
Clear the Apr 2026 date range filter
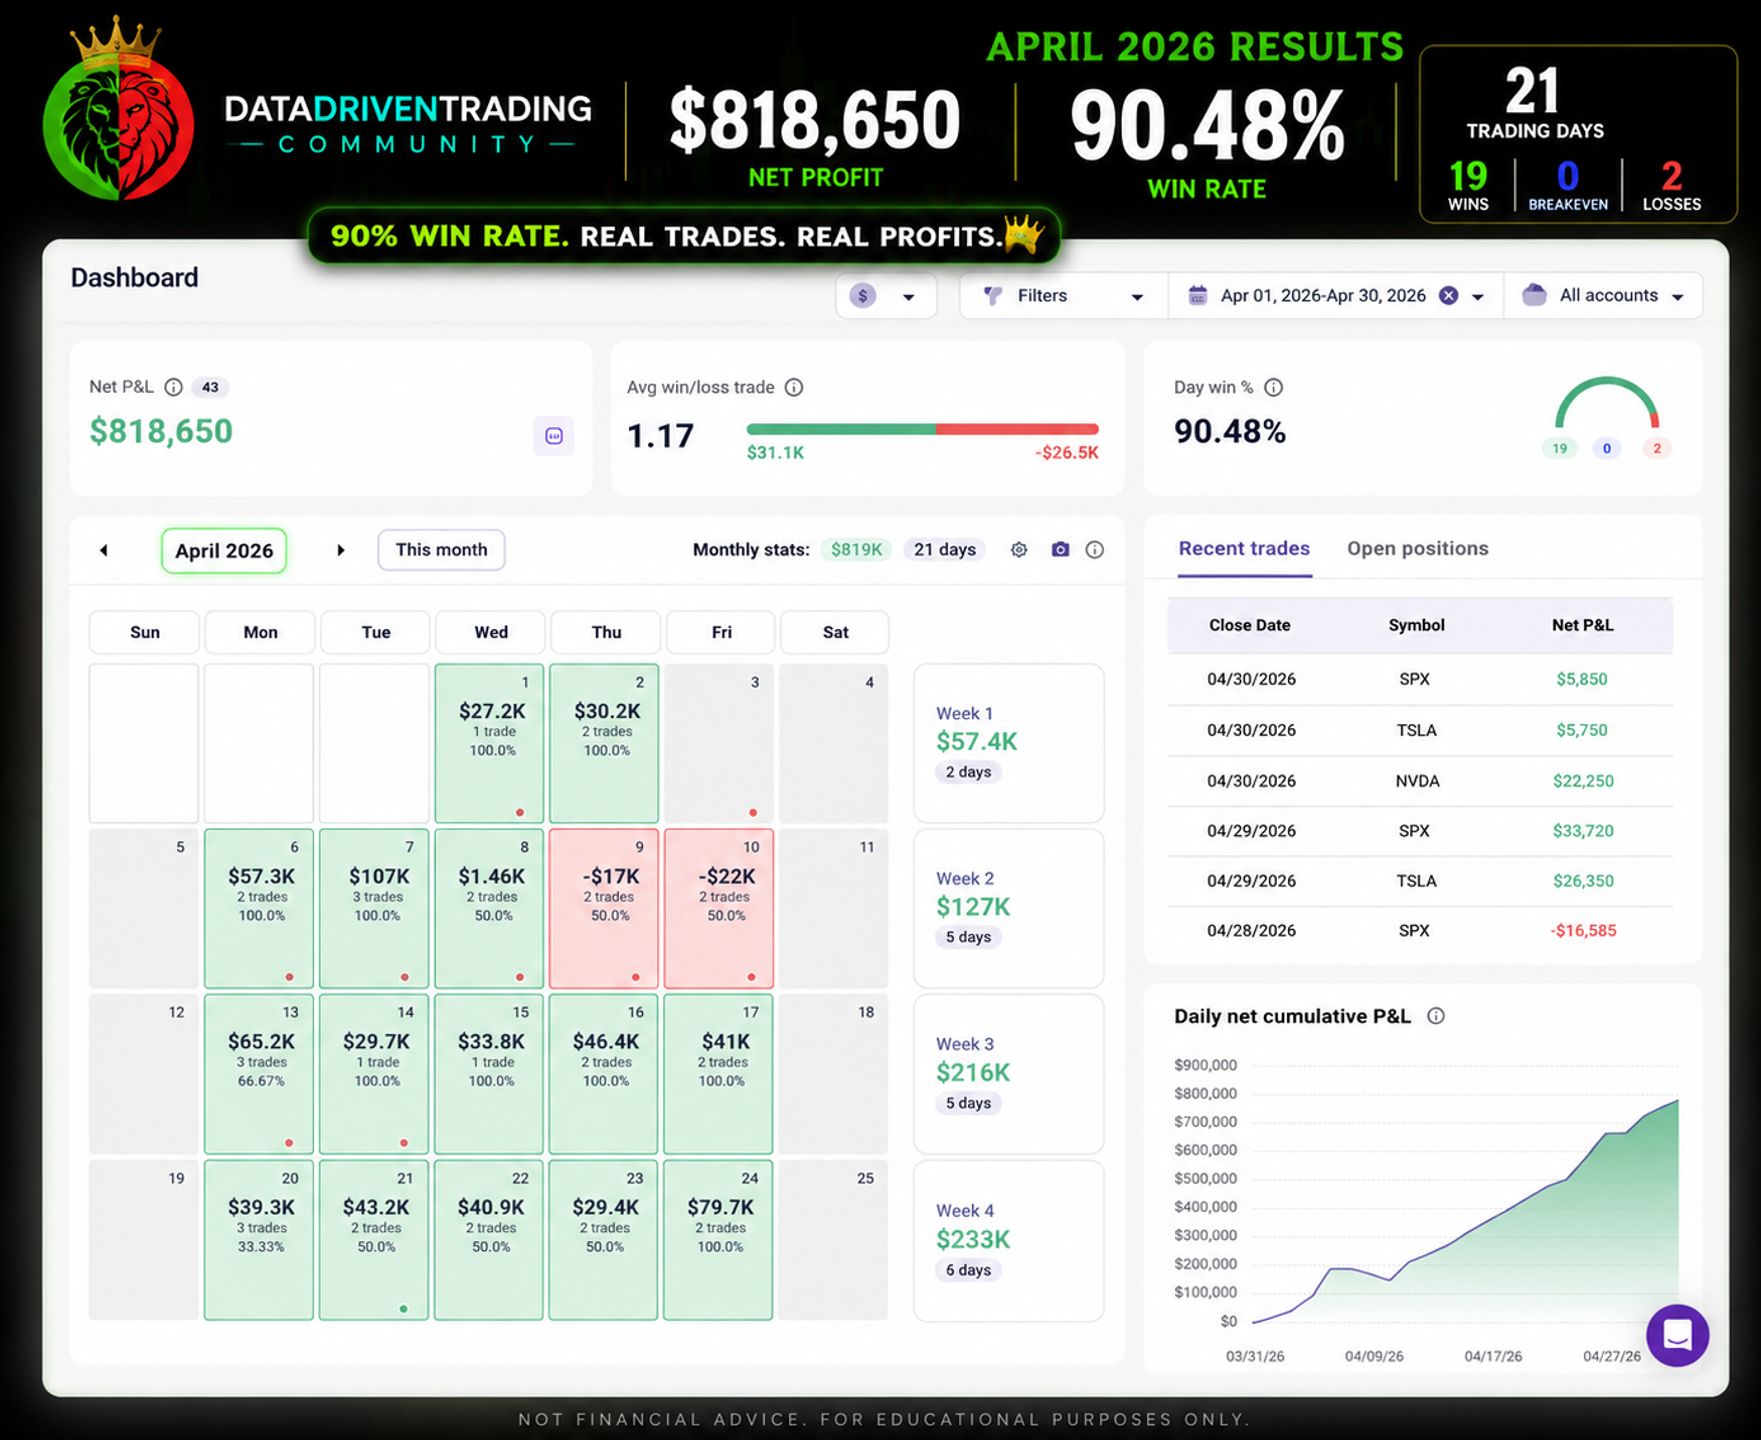tap(1448, 295)
